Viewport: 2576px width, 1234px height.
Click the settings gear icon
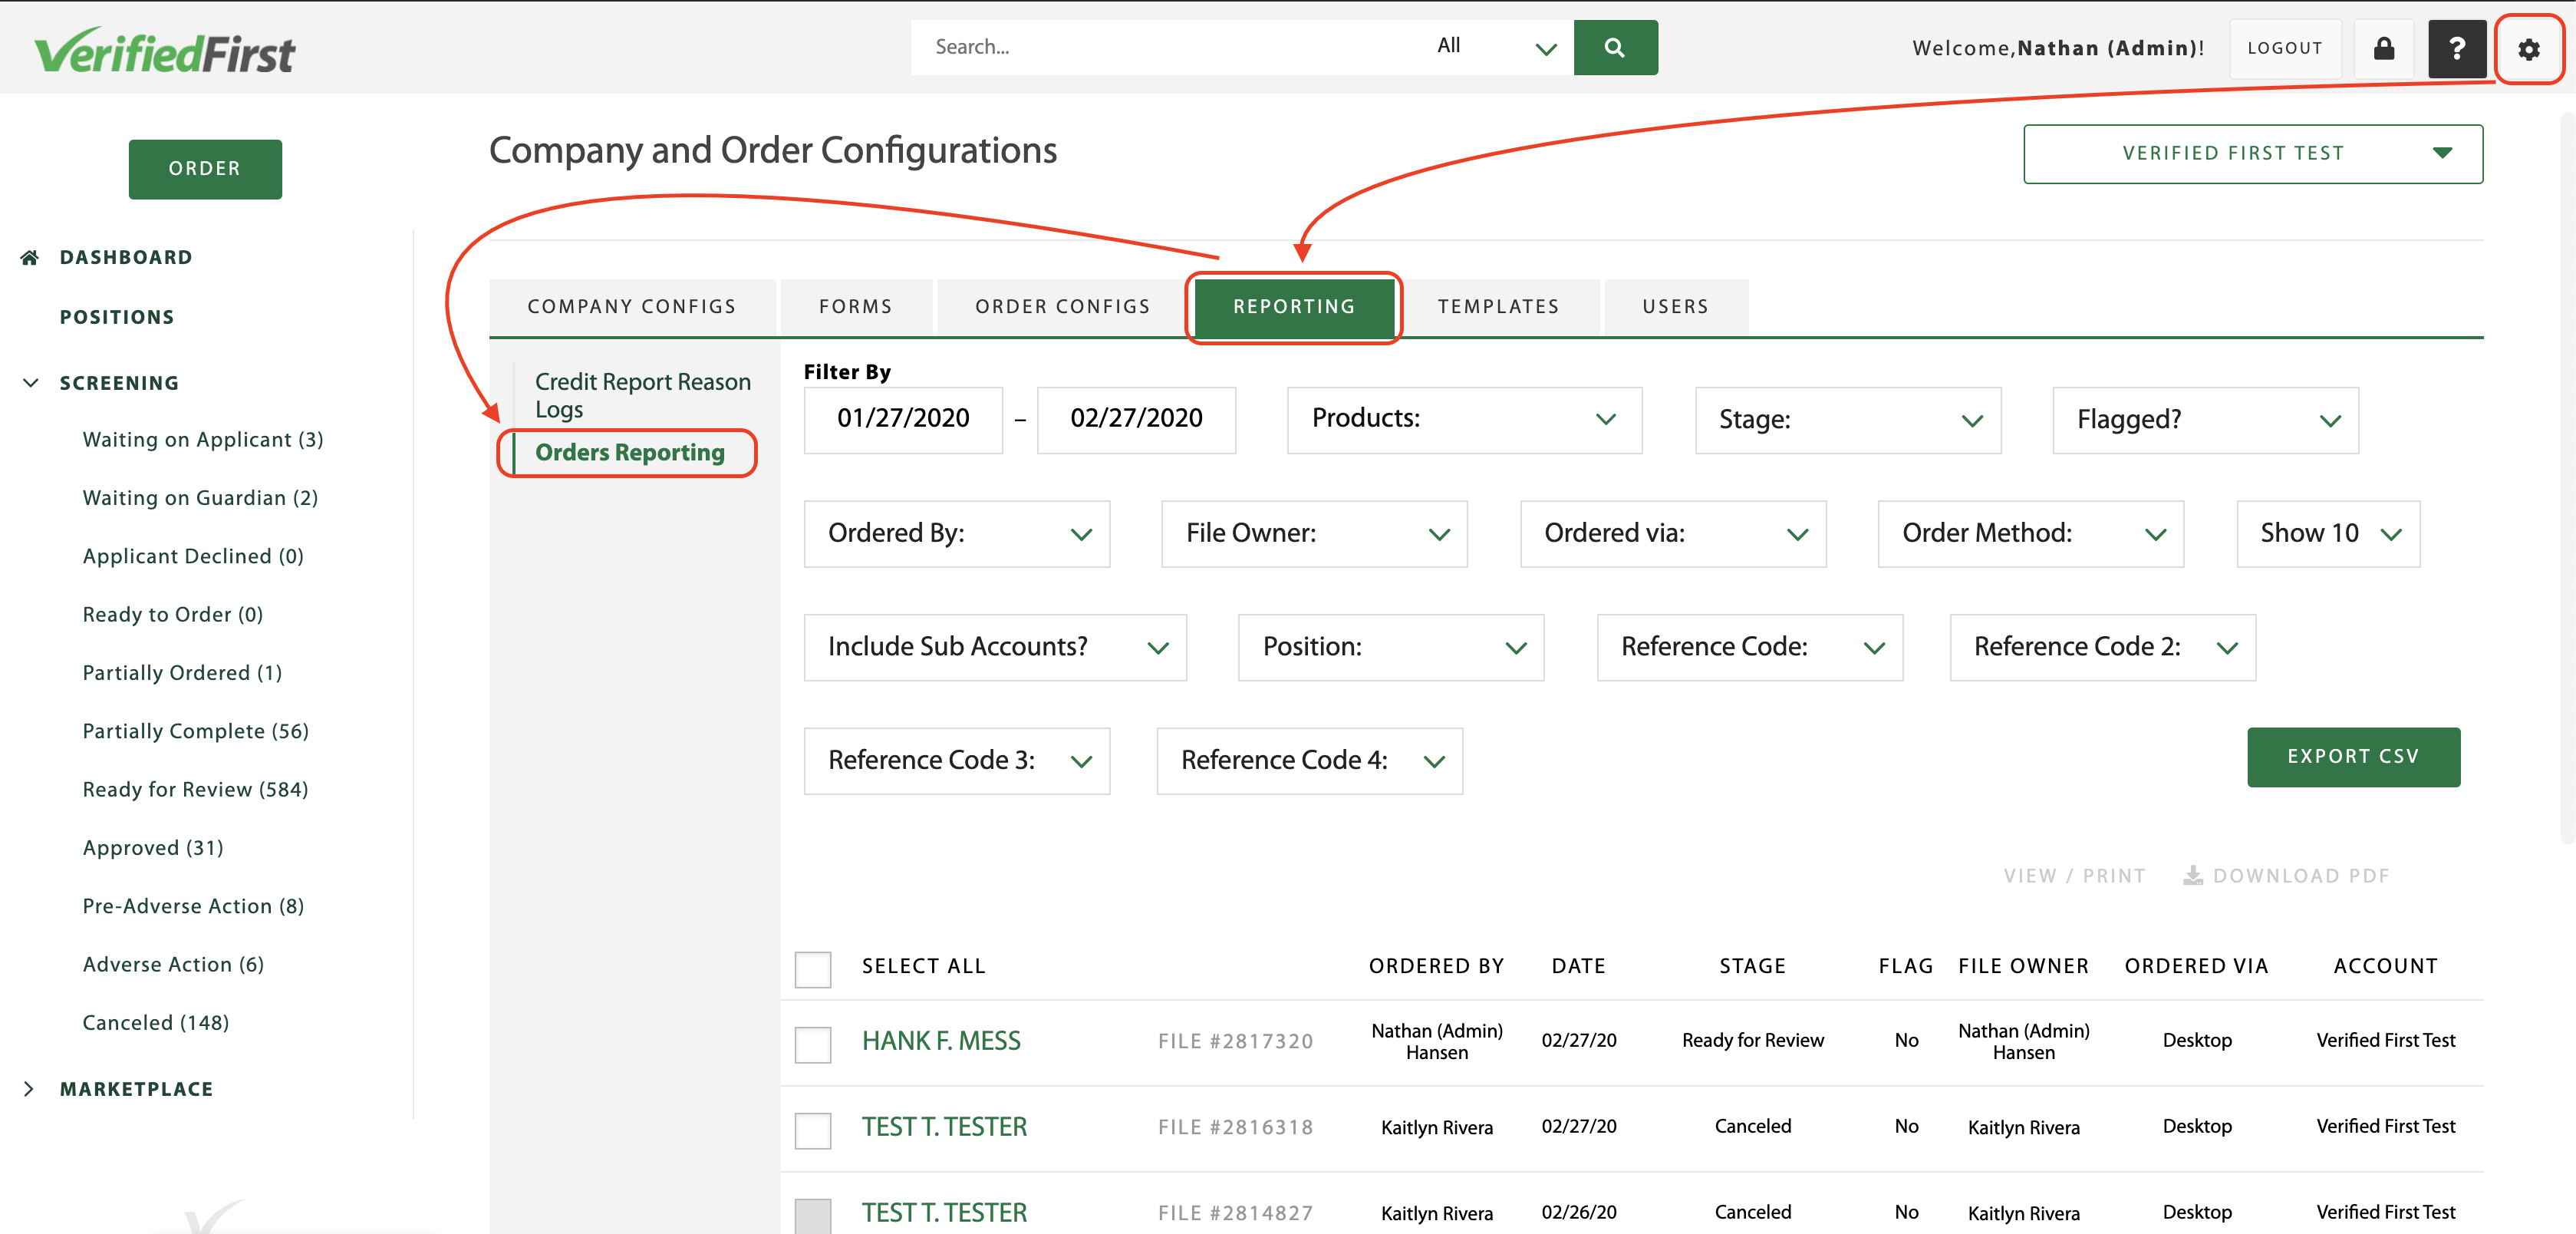2528,49
